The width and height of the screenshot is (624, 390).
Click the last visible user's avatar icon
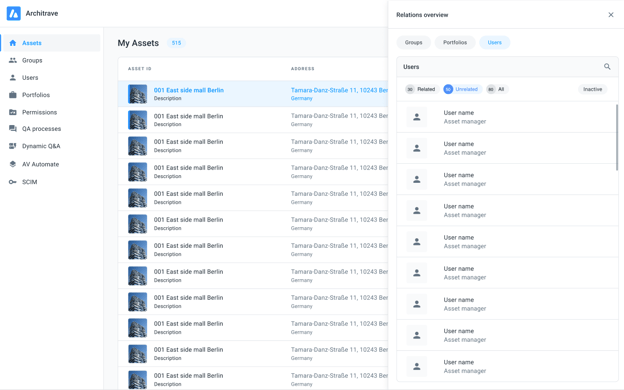[417, 367]
